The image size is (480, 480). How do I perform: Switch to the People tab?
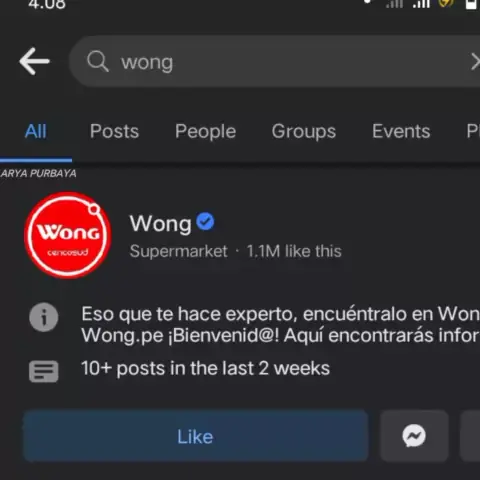click(x=206, y=132)
